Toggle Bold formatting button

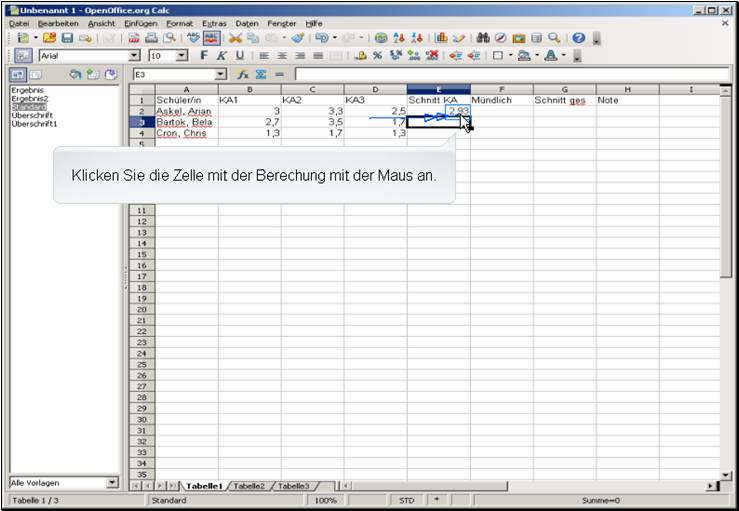(203, 56)
